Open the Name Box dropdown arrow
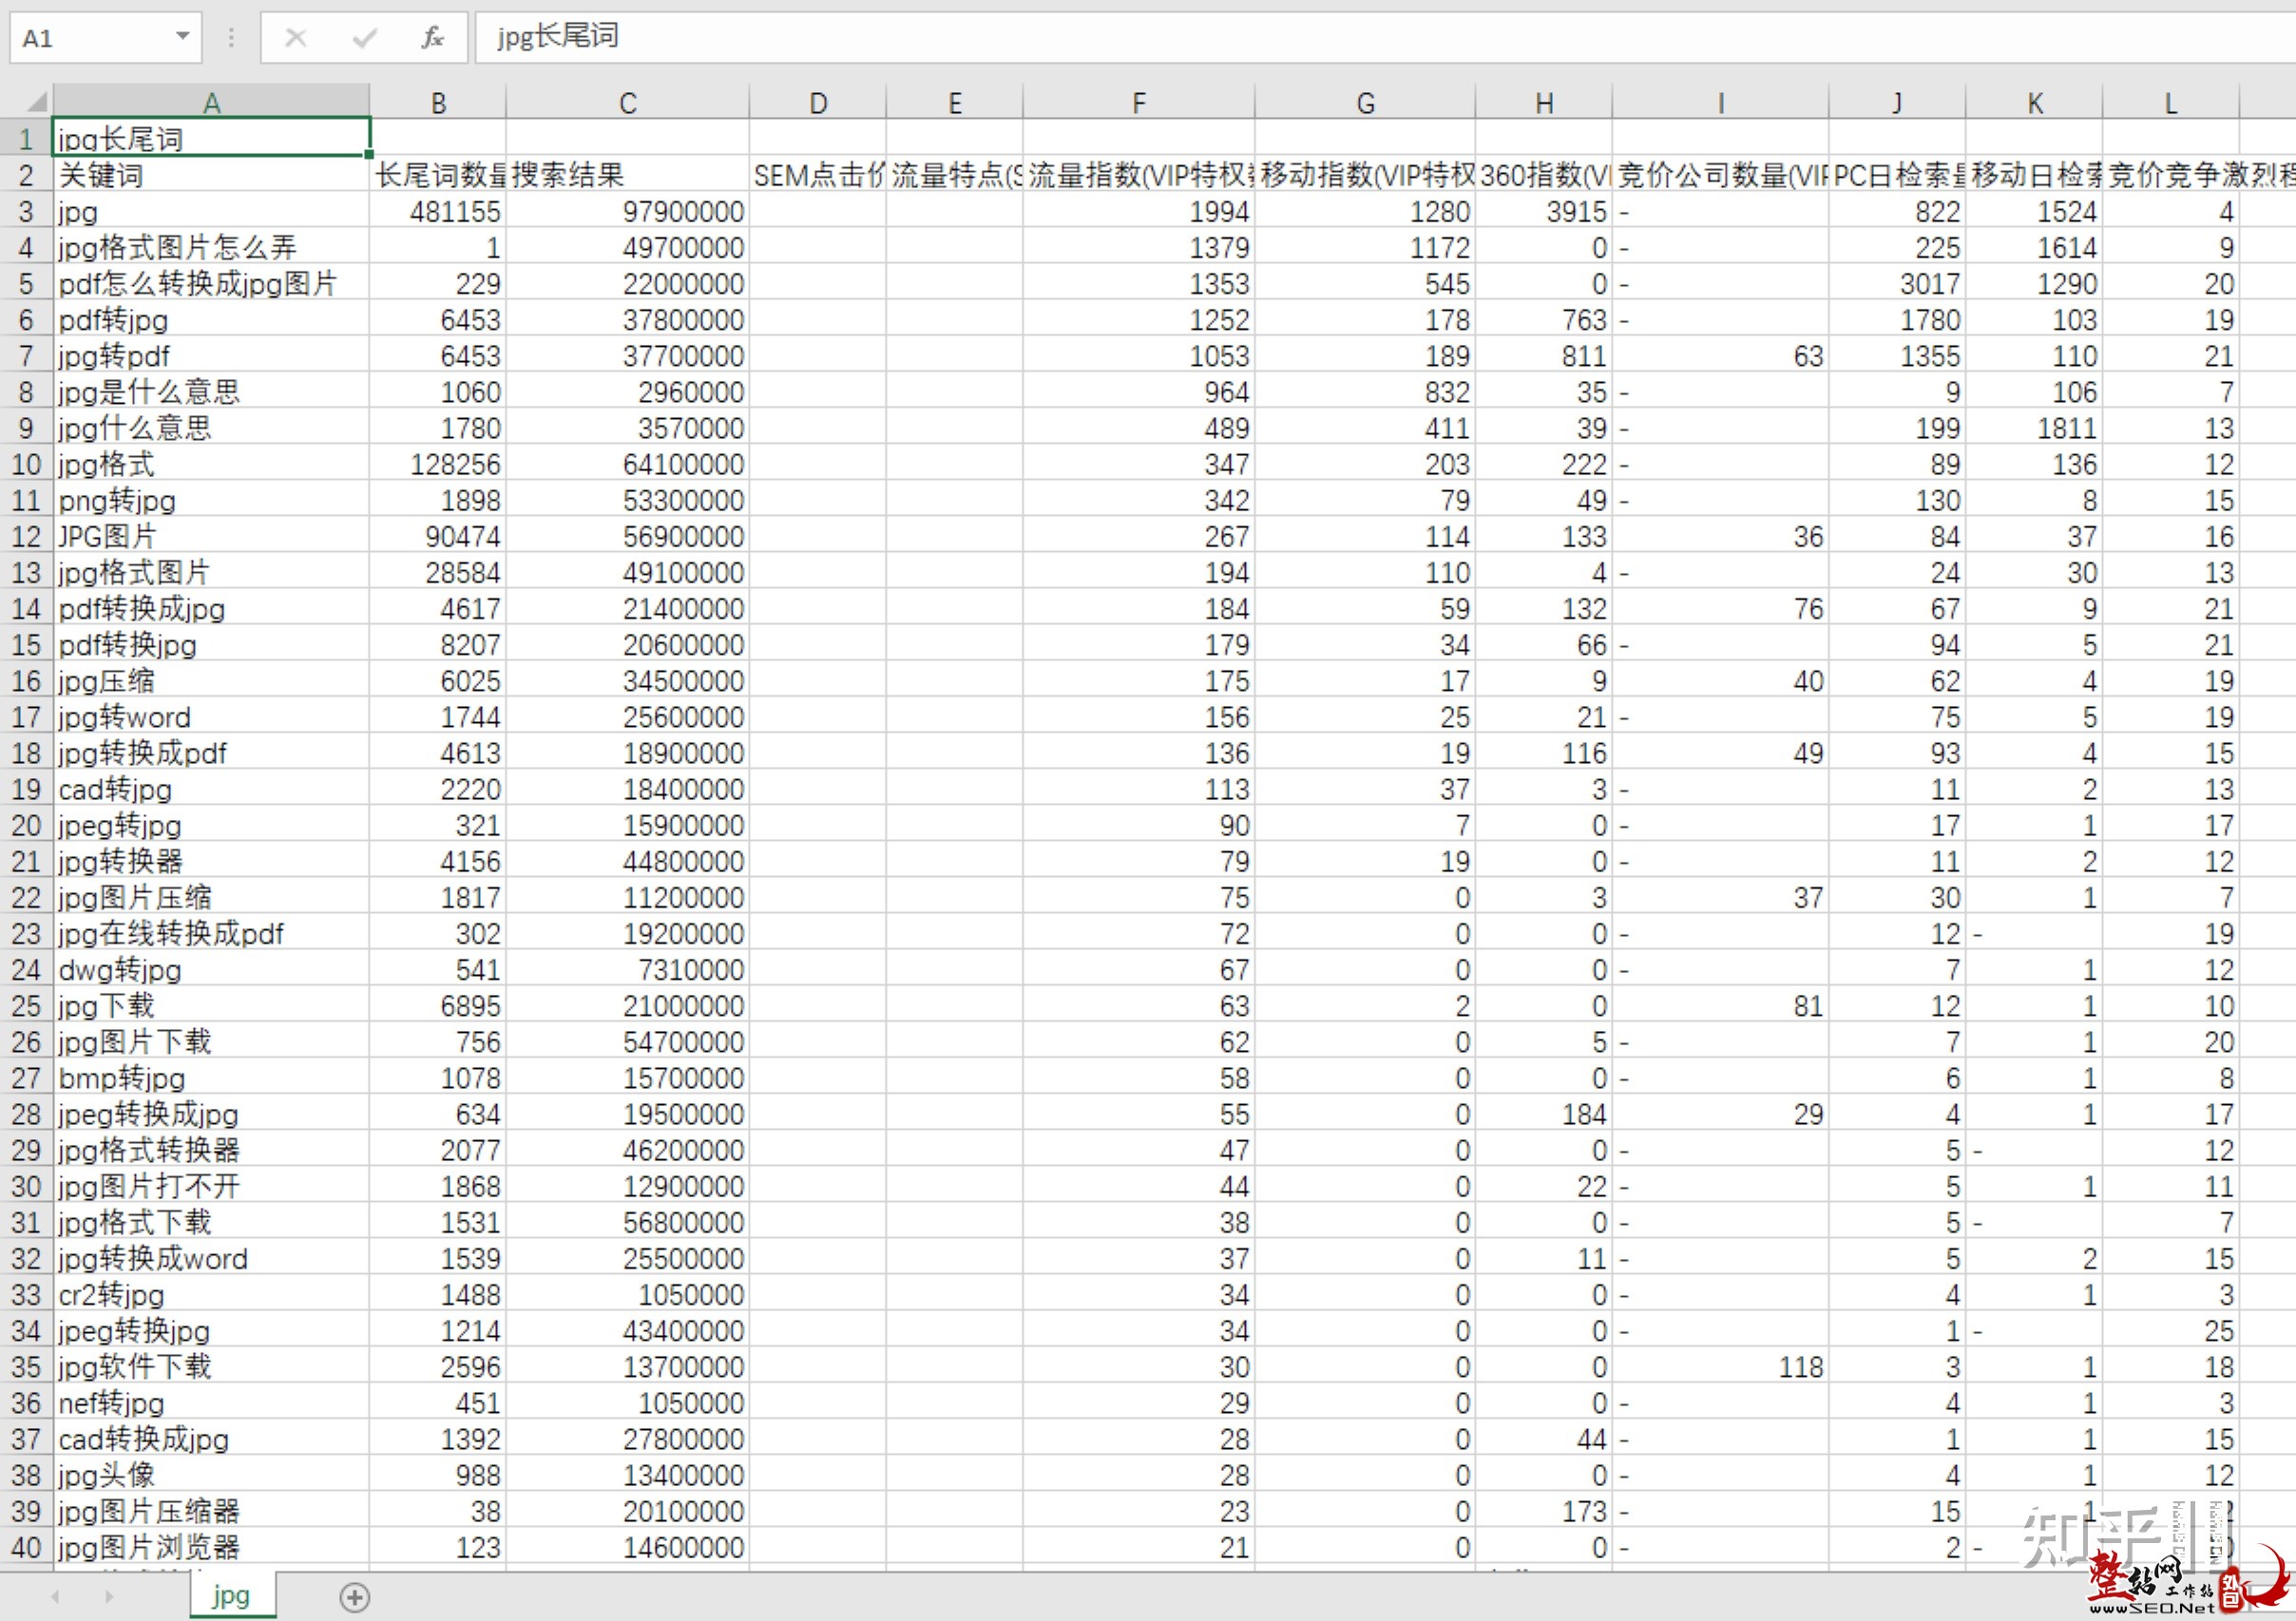 pyautogui.click(x=182, y=37)
